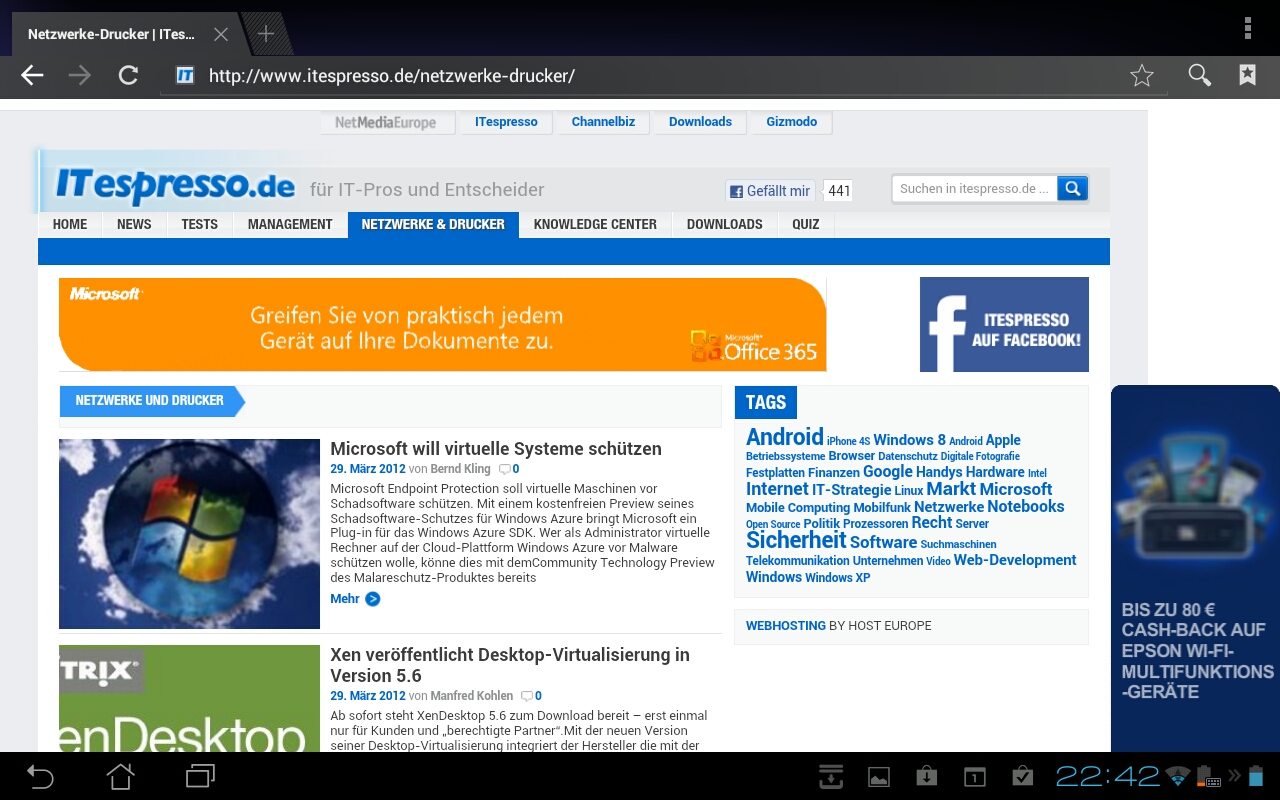Open the browser overflow menu

[1248, 28]
